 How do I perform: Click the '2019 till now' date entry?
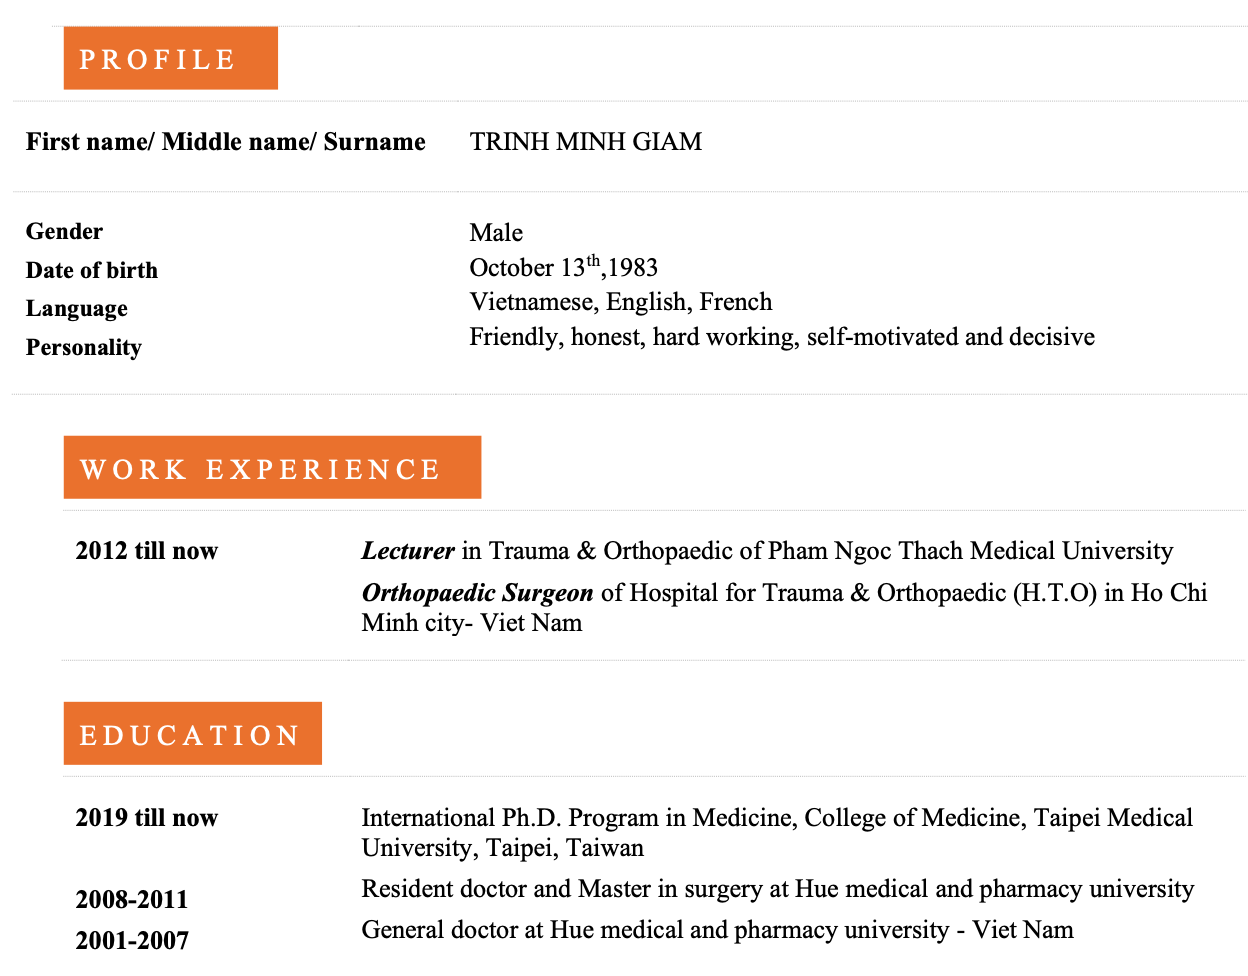coord(147,818)
